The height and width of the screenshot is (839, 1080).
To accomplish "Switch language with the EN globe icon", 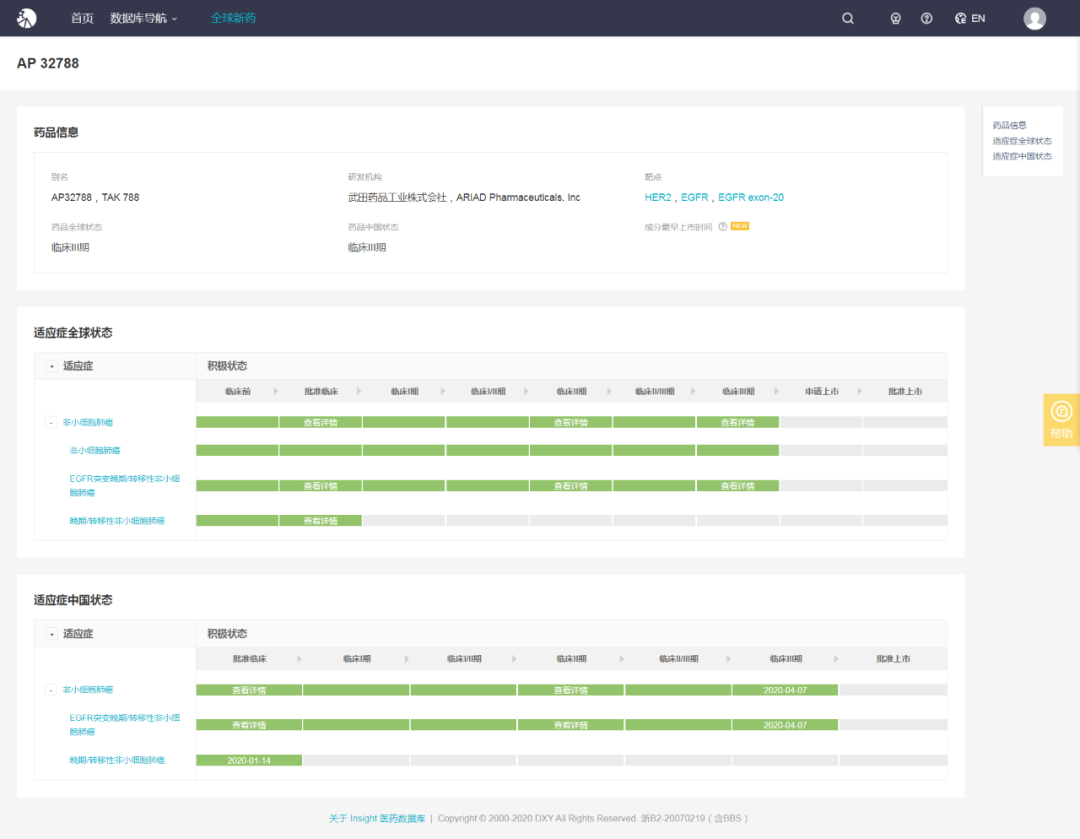I will (970, 19).
